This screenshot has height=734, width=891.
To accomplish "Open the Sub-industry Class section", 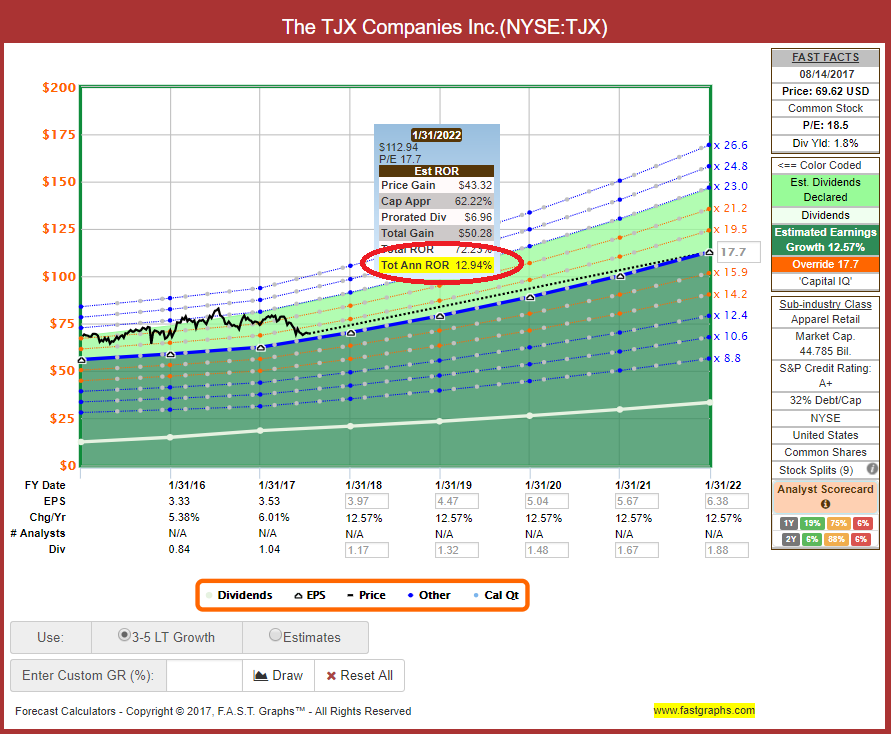I will coord(825,304).
